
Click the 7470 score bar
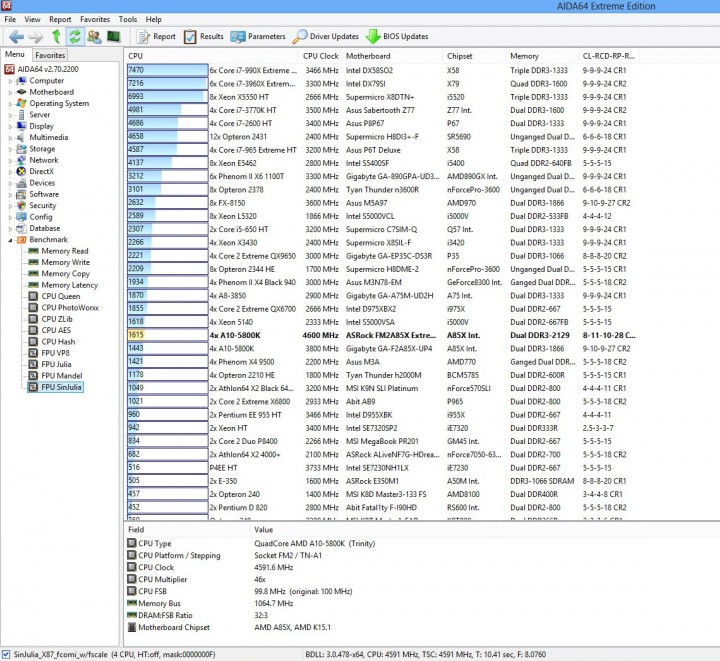click(x=168, y=70)
